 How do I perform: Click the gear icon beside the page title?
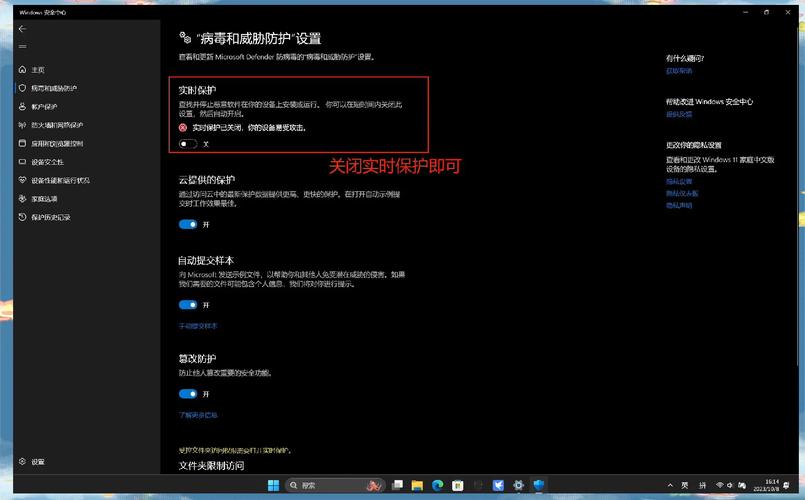pos(185,37)
